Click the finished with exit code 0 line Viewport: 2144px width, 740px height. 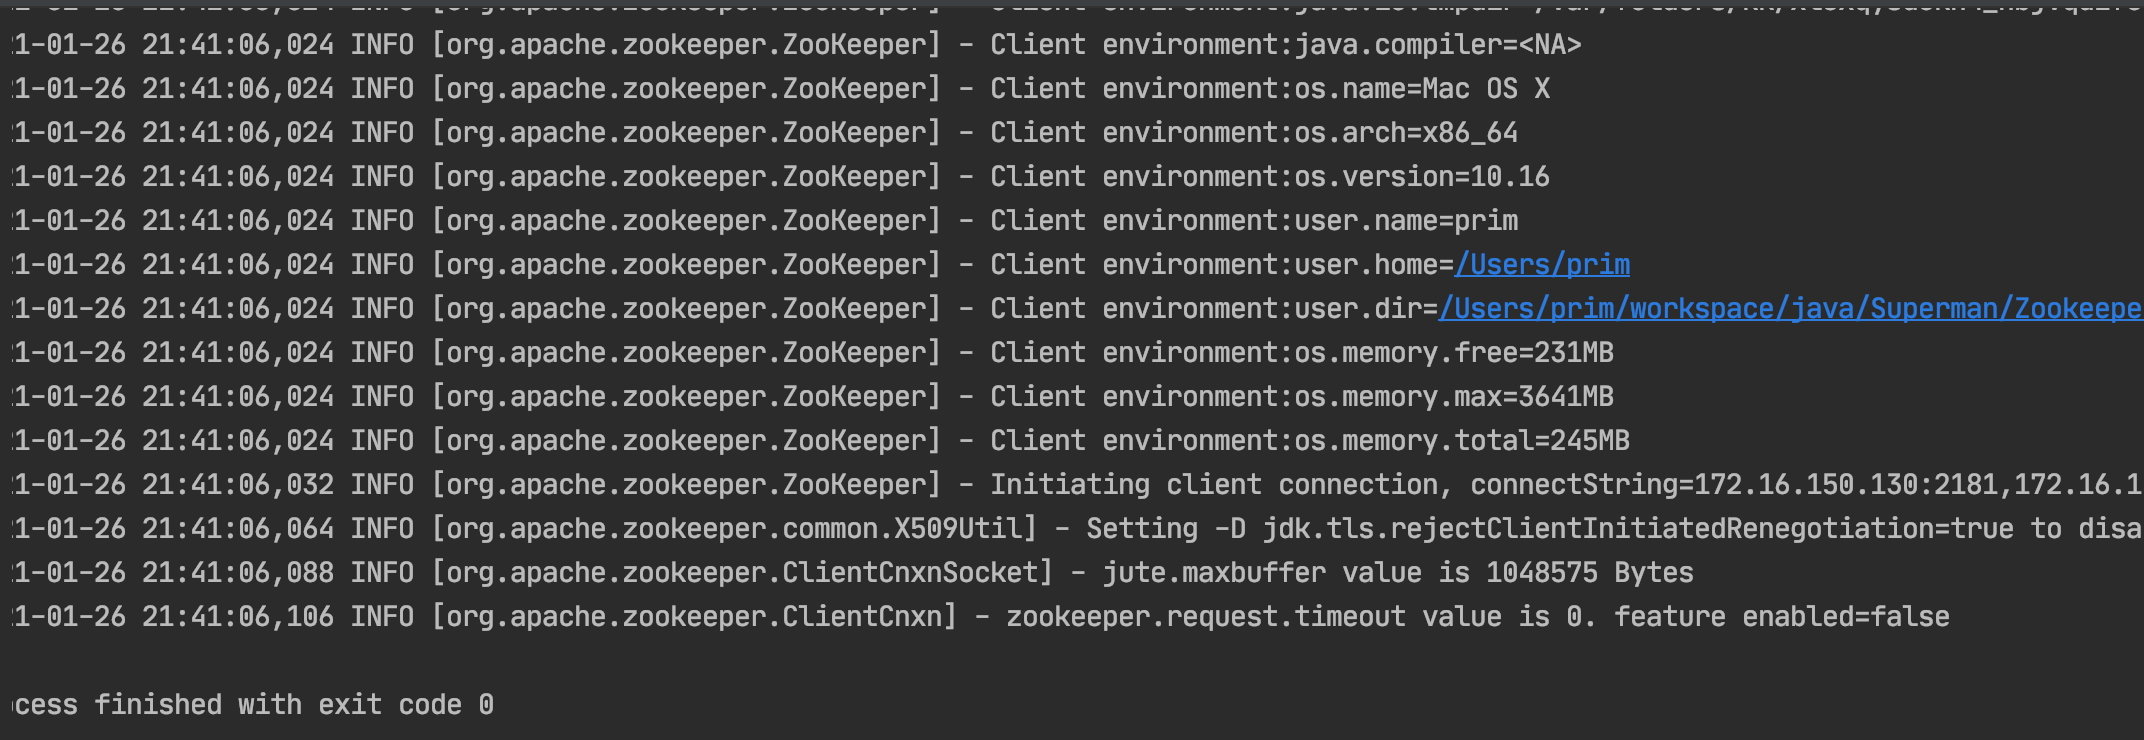click(x=254, y=705)
